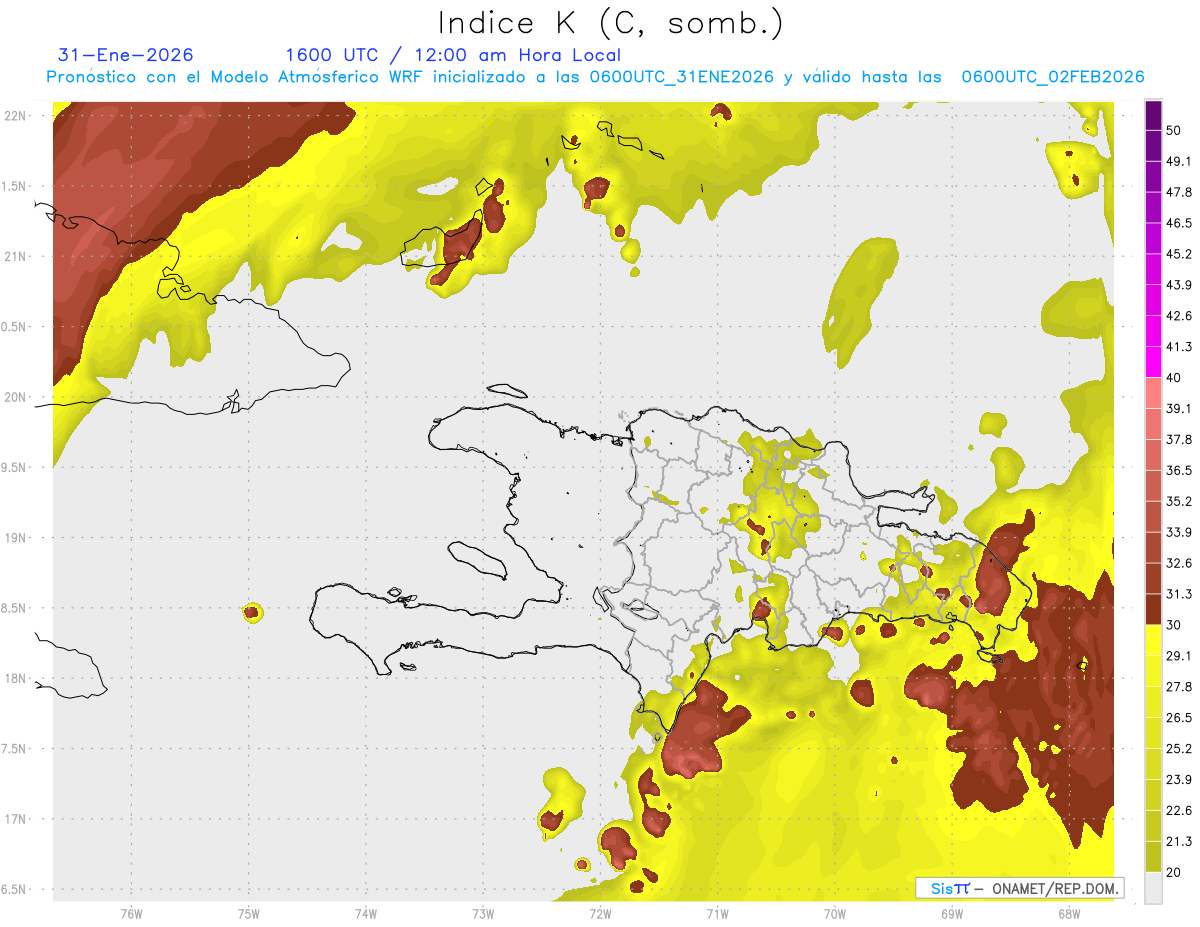The height and width of the screenshot is (927, 1200).
Task: Click longitude label "68W"
Action: (x=1069, y=914)
